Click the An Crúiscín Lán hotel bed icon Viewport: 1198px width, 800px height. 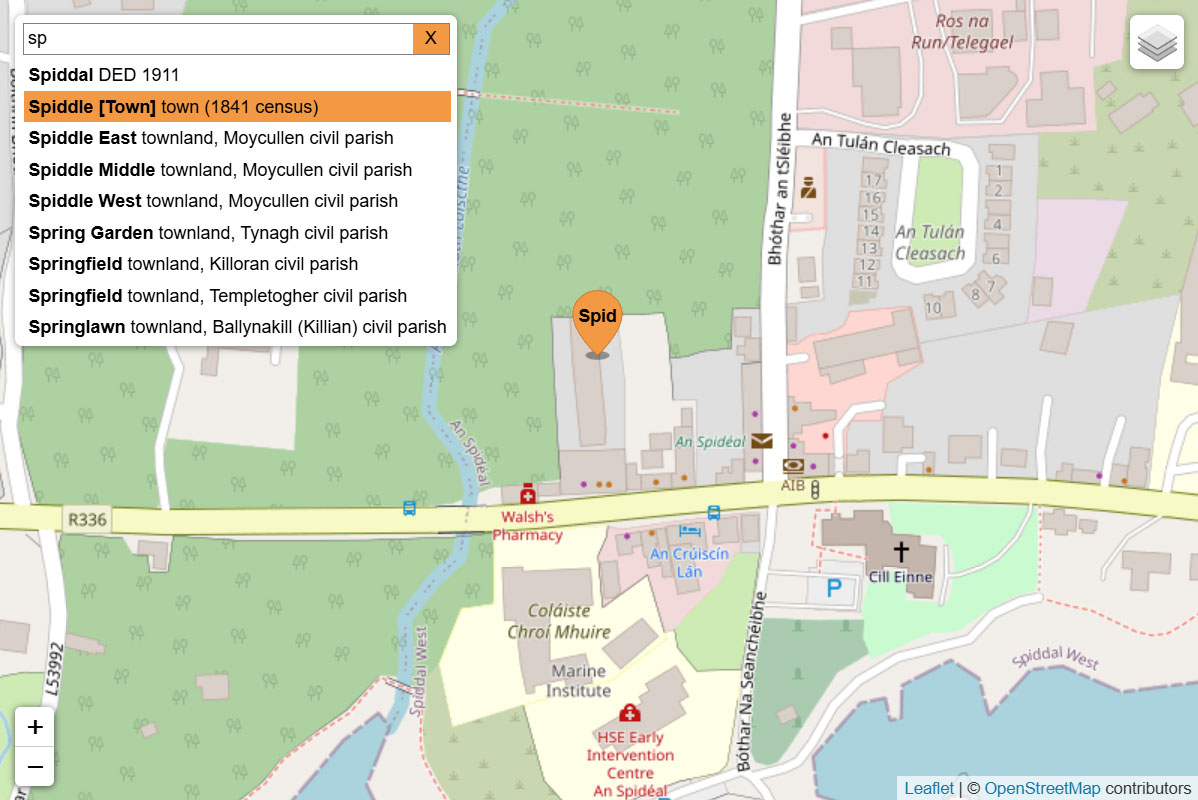(690, 531)
